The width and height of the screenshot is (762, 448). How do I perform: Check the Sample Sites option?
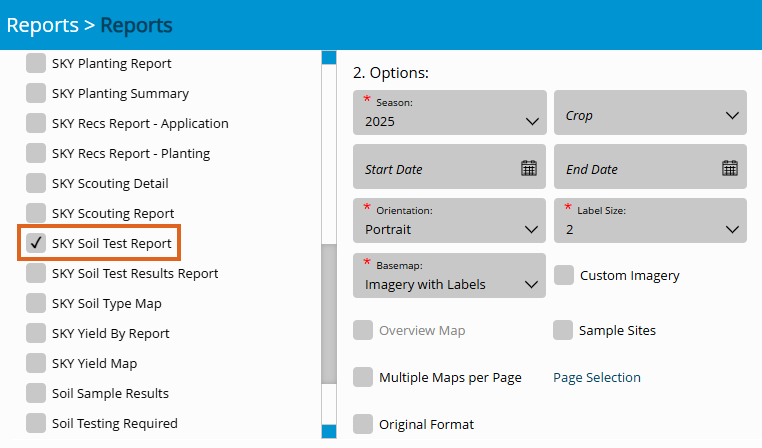563,330
